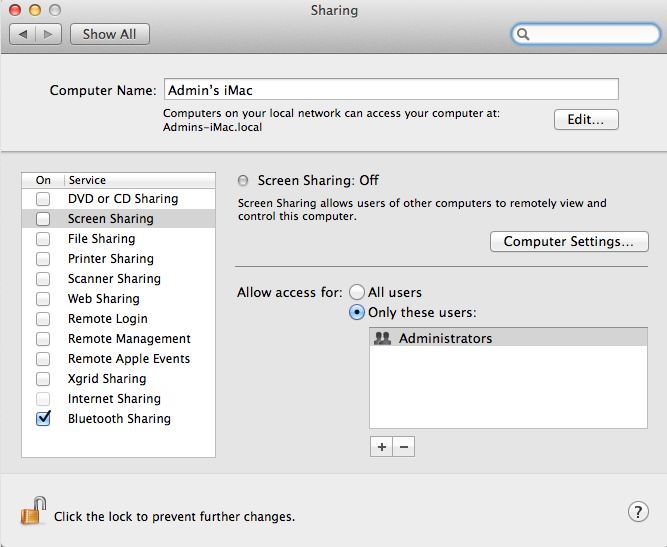This screenshot has height=547, width=667.
Task: Choose the Only these users option
Action: (357, 313)
